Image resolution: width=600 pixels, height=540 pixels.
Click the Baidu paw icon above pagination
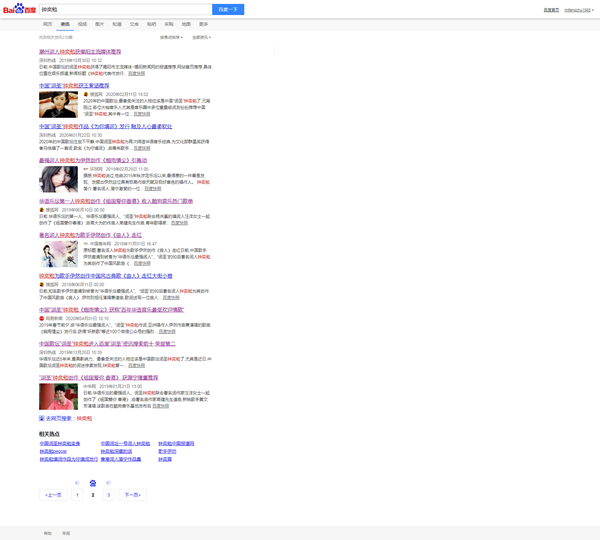coord(93,482)
